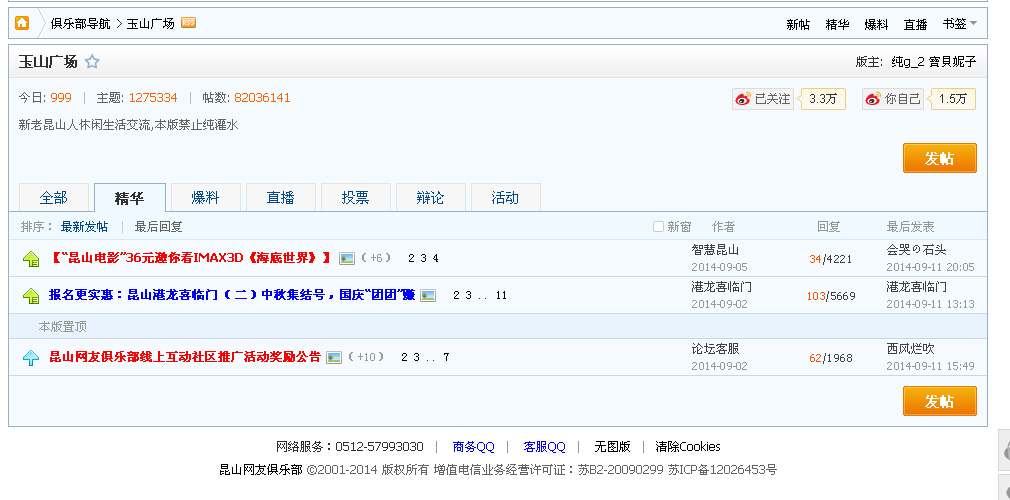Click image attachment icon on 昆山港龙喜临门 thread
The image size is (1010, 500).
coord(428,295)
